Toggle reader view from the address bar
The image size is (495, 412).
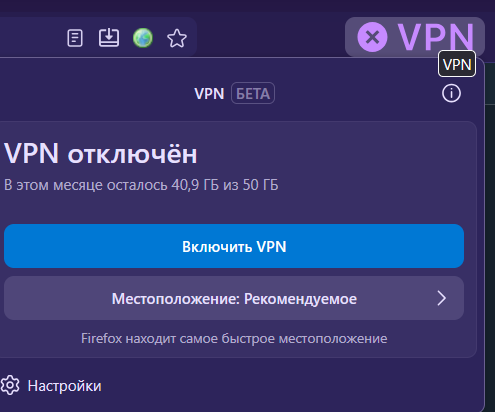[x=75, y=38]
